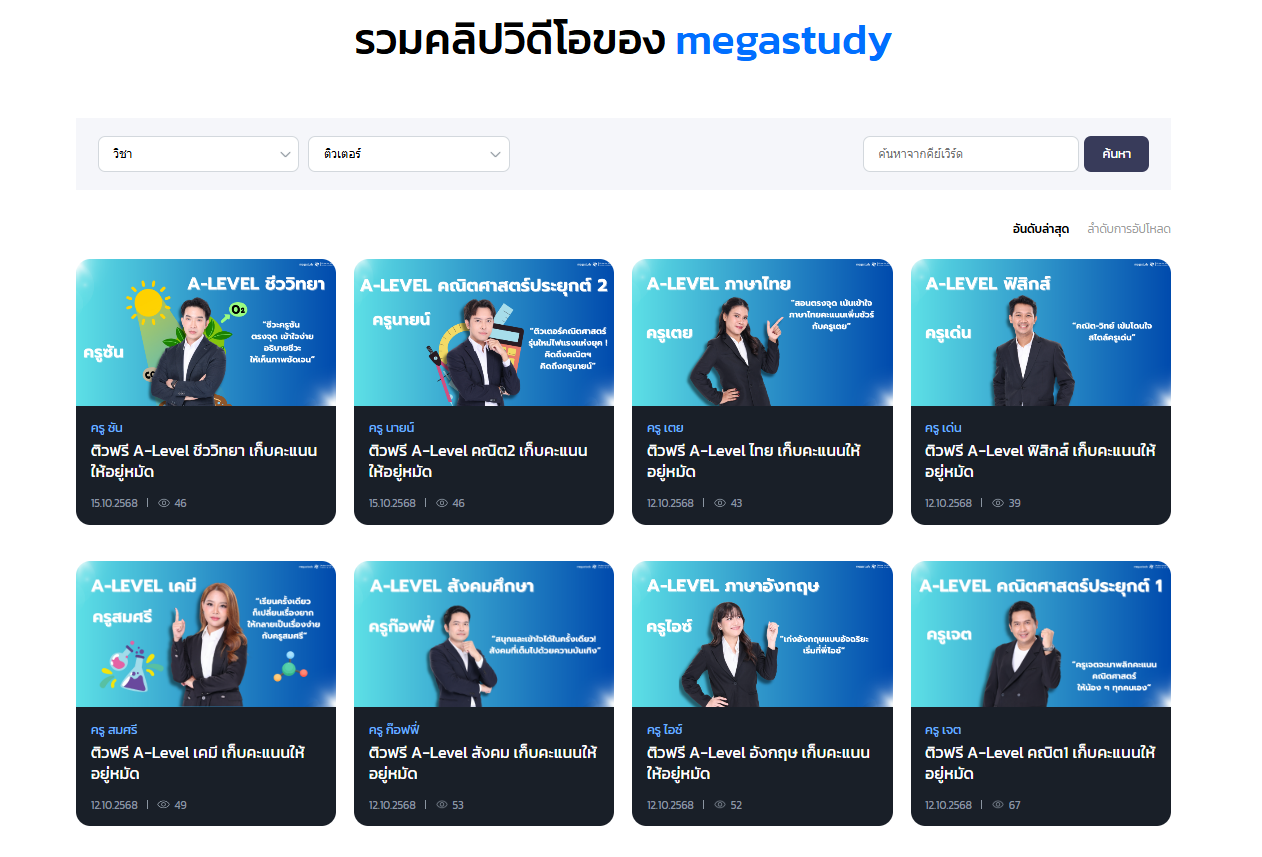Viewport: 1262px width, 857px height.
Task: Open ติวฟรี A-Level คณิต1 title link
Action: click(x=1040, y=763)
